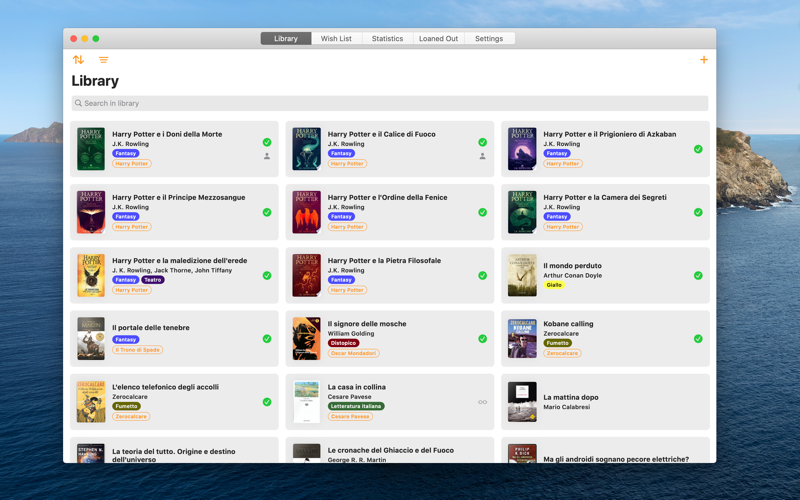This screenshot has width=800, height=500.
Task: Click read checkmark icon for Il portale delle tenebre
Action: pyautogui.click(x=267, y=339)
